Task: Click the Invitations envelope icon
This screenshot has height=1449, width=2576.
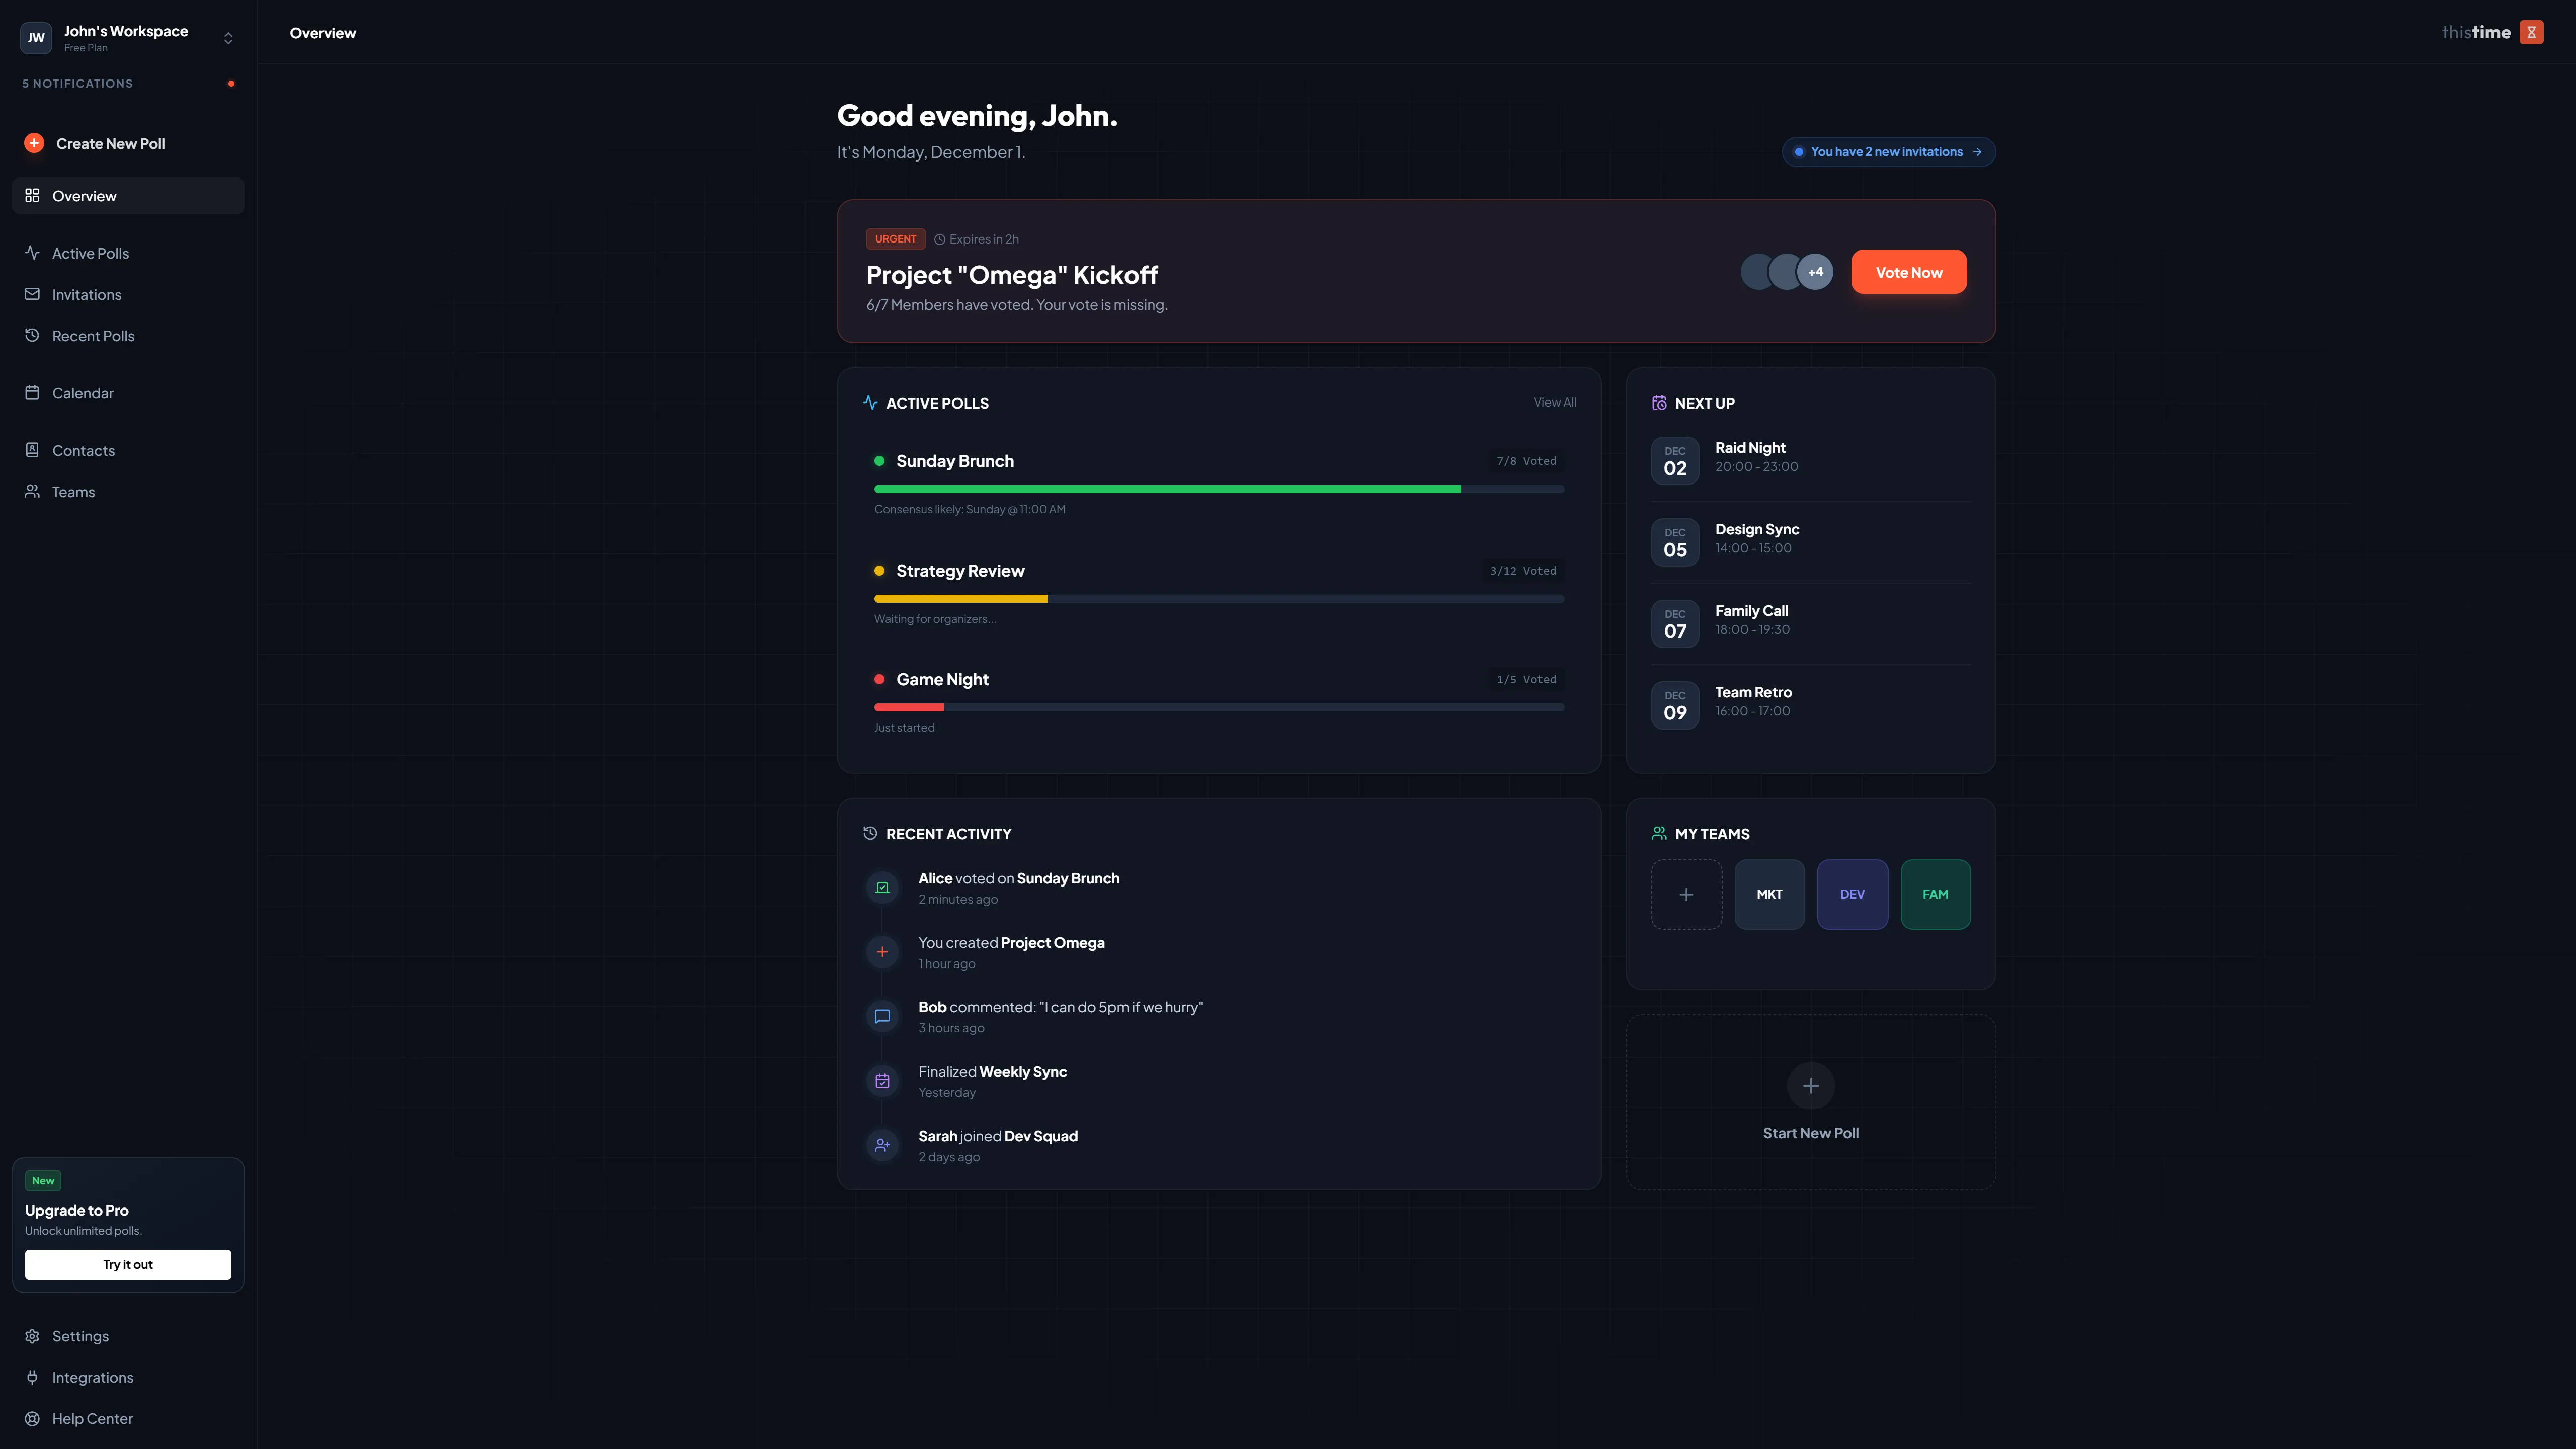Action: (32, 294)
